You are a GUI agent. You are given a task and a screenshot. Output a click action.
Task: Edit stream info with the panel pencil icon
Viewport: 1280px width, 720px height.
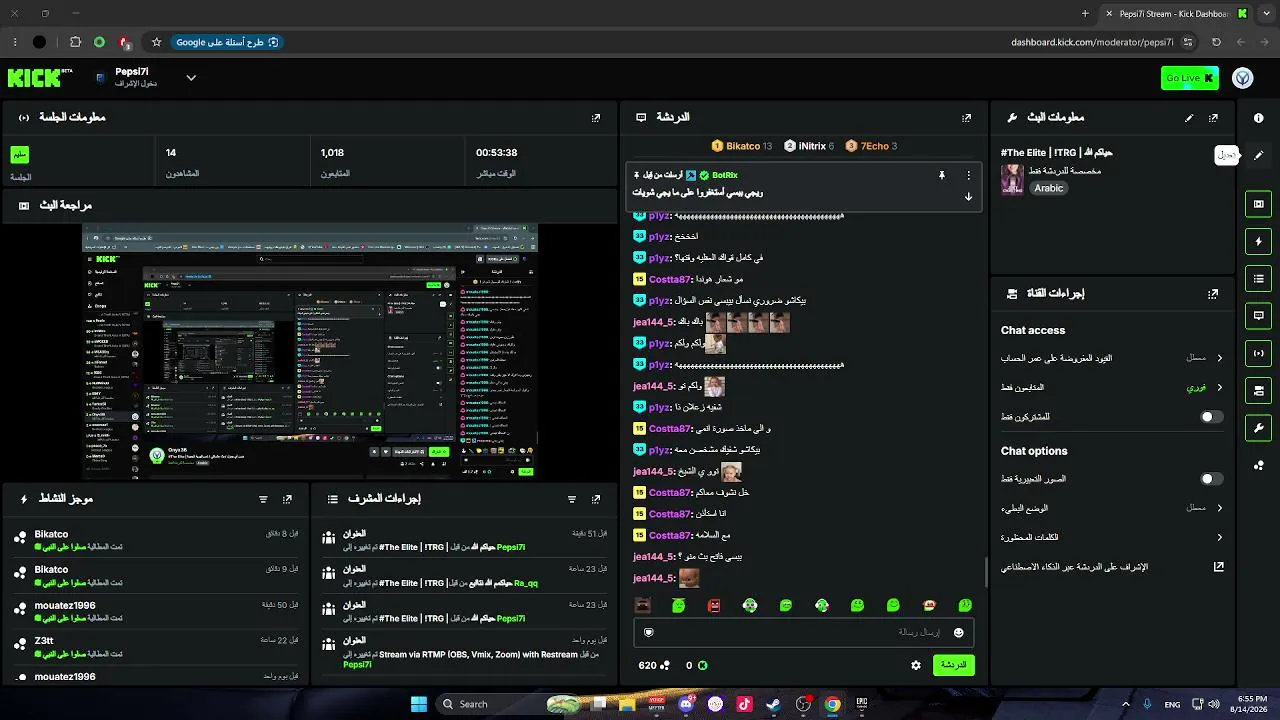(1189, 117)
